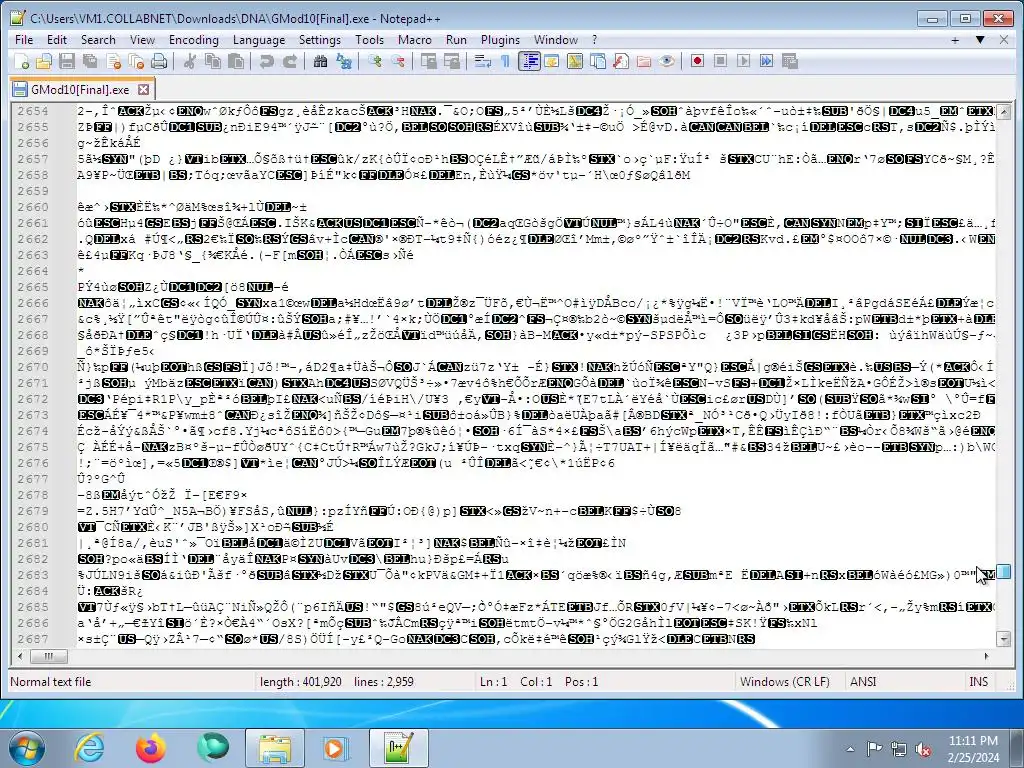Viewport: 1024px width, 768px height.
Task: Open the User Defined Language icon
Action: point(551,61)
